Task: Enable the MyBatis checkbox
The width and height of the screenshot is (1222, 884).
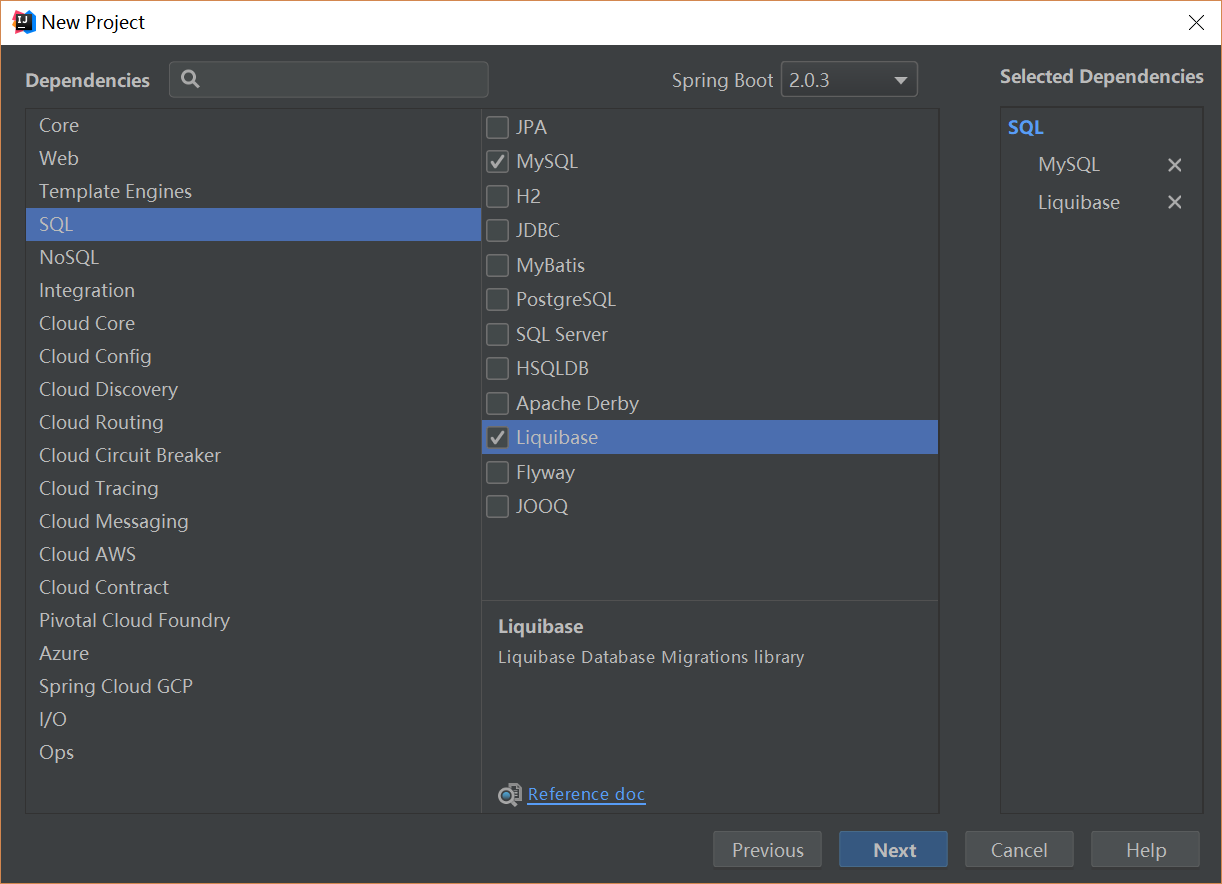Action: [497, 266]
